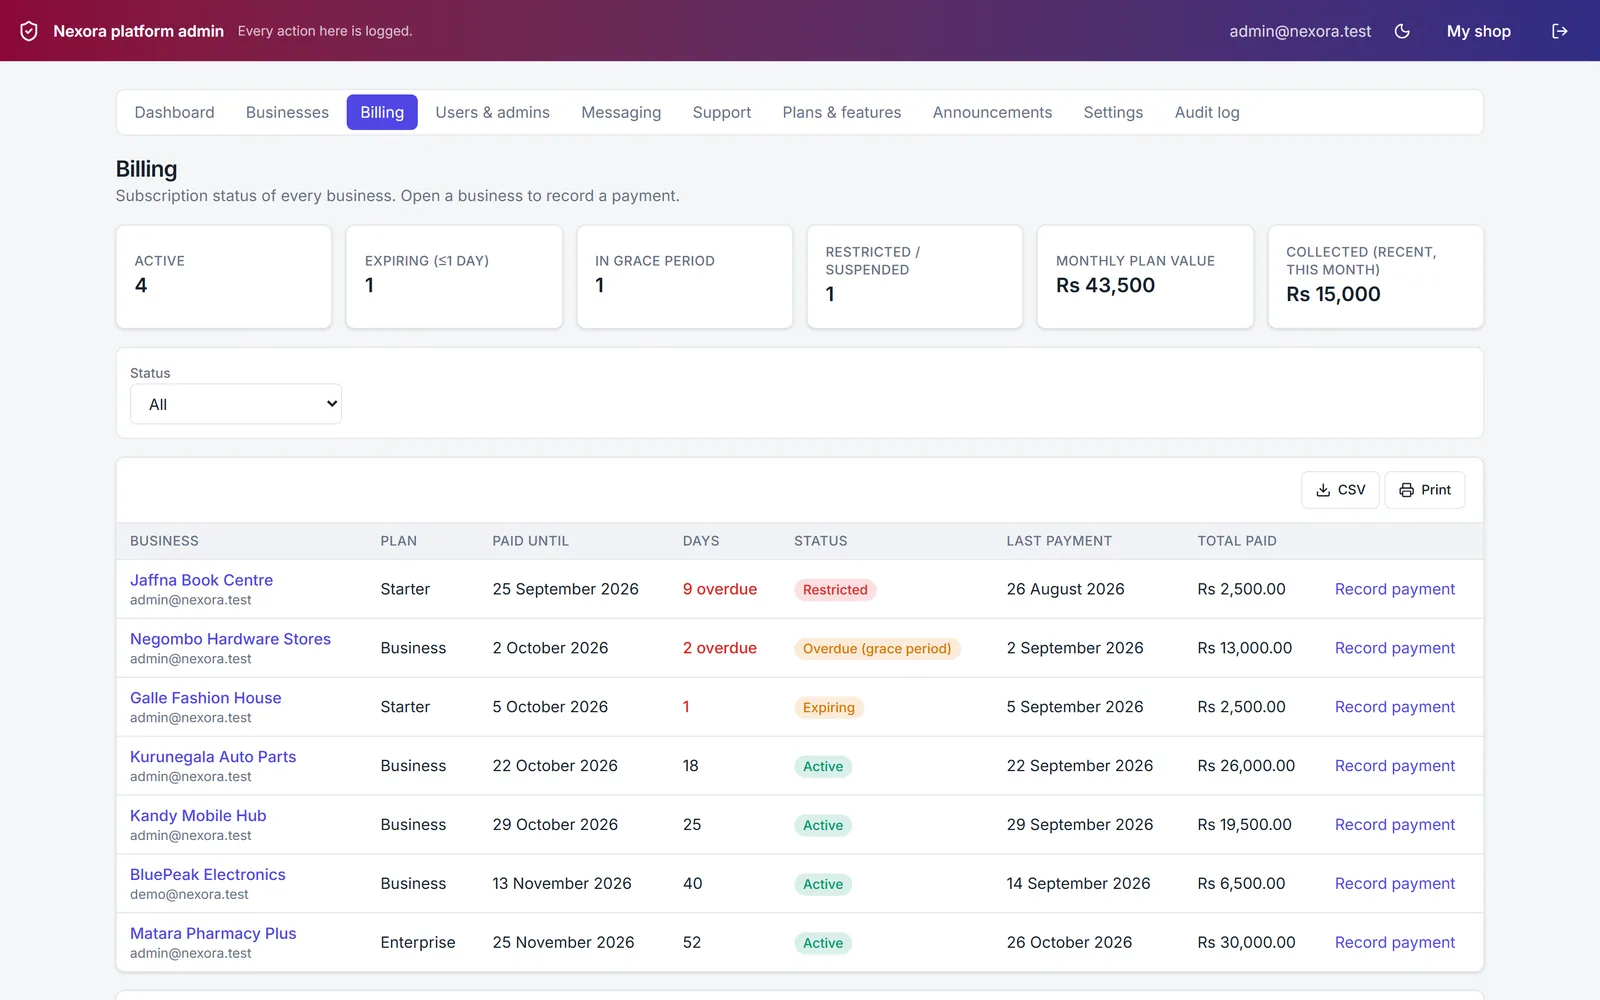Open Jaffna Book Centre business
Image resolution: width=1600 pixels, height=1000 pixels.
201,580
